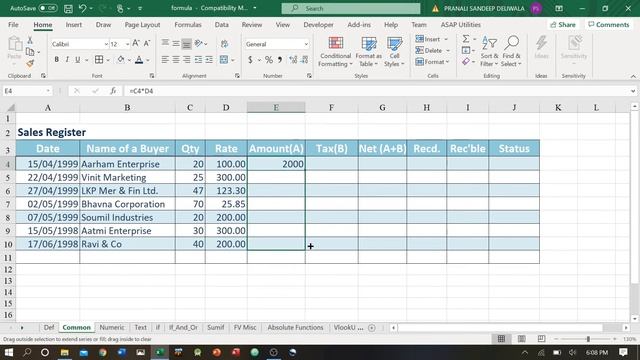Apply the Font Color red A
Image resolution: width=640 pixels, height=360 pixels.
click(x=139, y=60)
